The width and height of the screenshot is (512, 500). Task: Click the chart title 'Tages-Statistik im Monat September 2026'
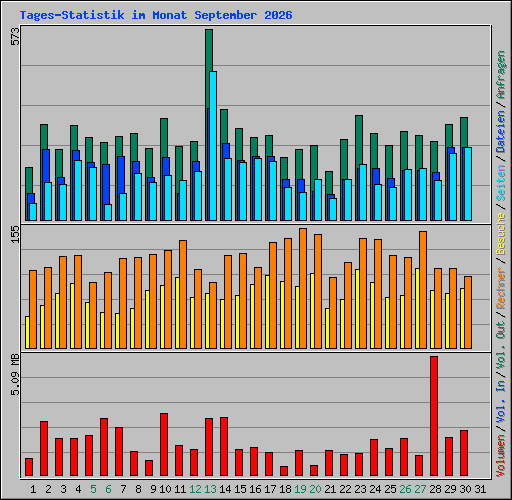[156, 15]
